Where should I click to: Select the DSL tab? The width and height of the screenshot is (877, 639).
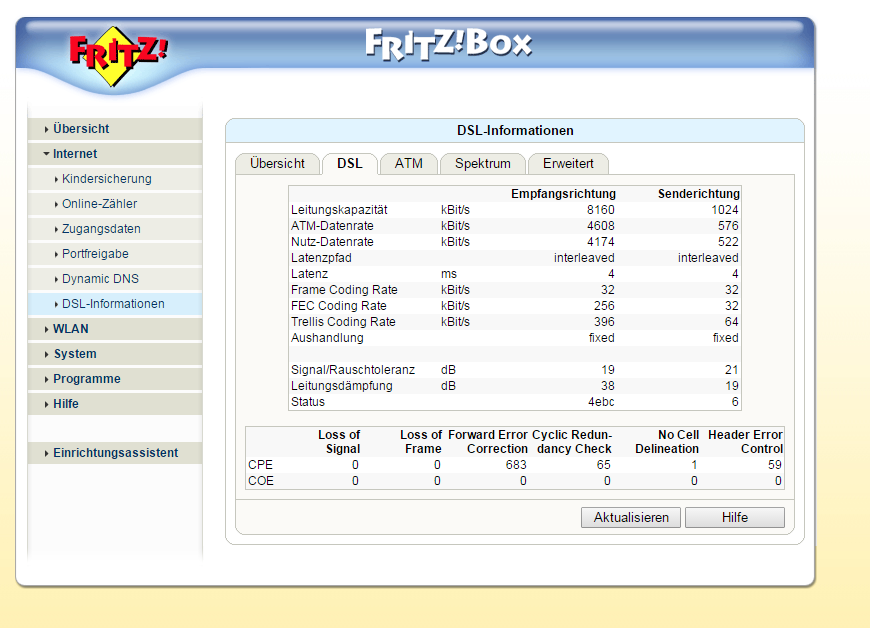[x=350, y=164]
